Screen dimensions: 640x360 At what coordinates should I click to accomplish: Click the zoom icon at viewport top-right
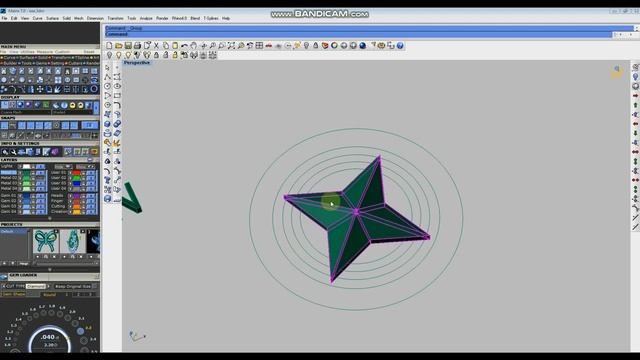[x=617, y=69]
